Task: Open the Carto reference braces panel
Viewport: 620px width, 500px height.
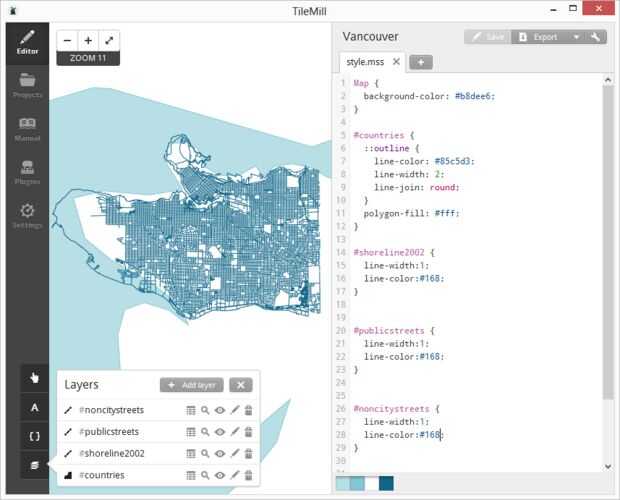Action: coord(35,436)
